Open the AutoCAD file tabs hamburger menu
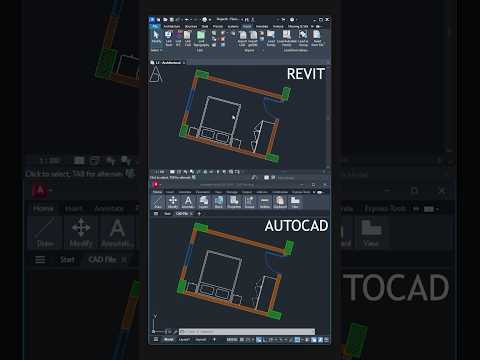This screenshot has height=360, width=480. point(156,214)
